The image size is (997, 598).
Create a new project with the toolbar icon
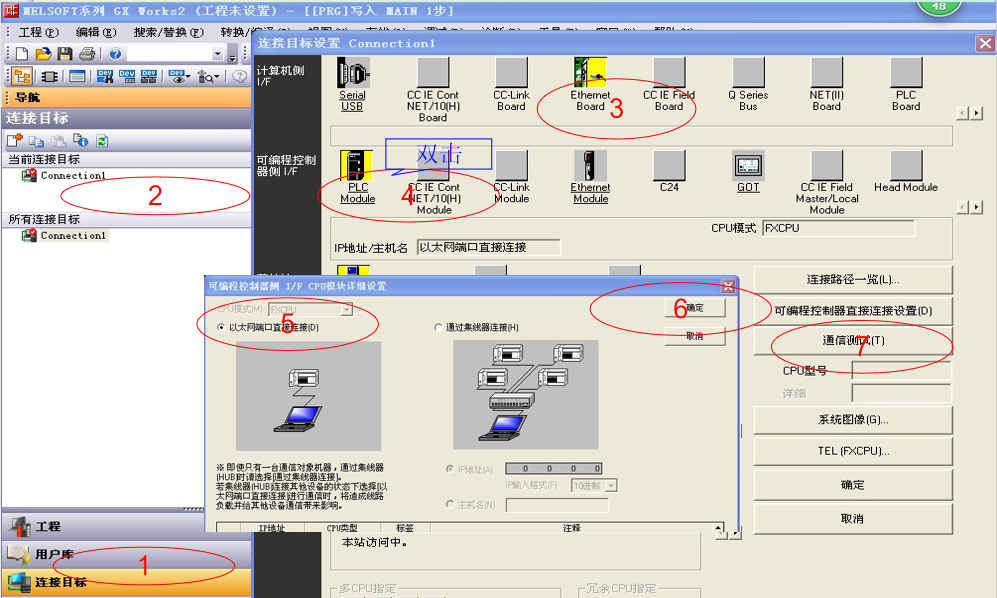[x=22, y=54]
